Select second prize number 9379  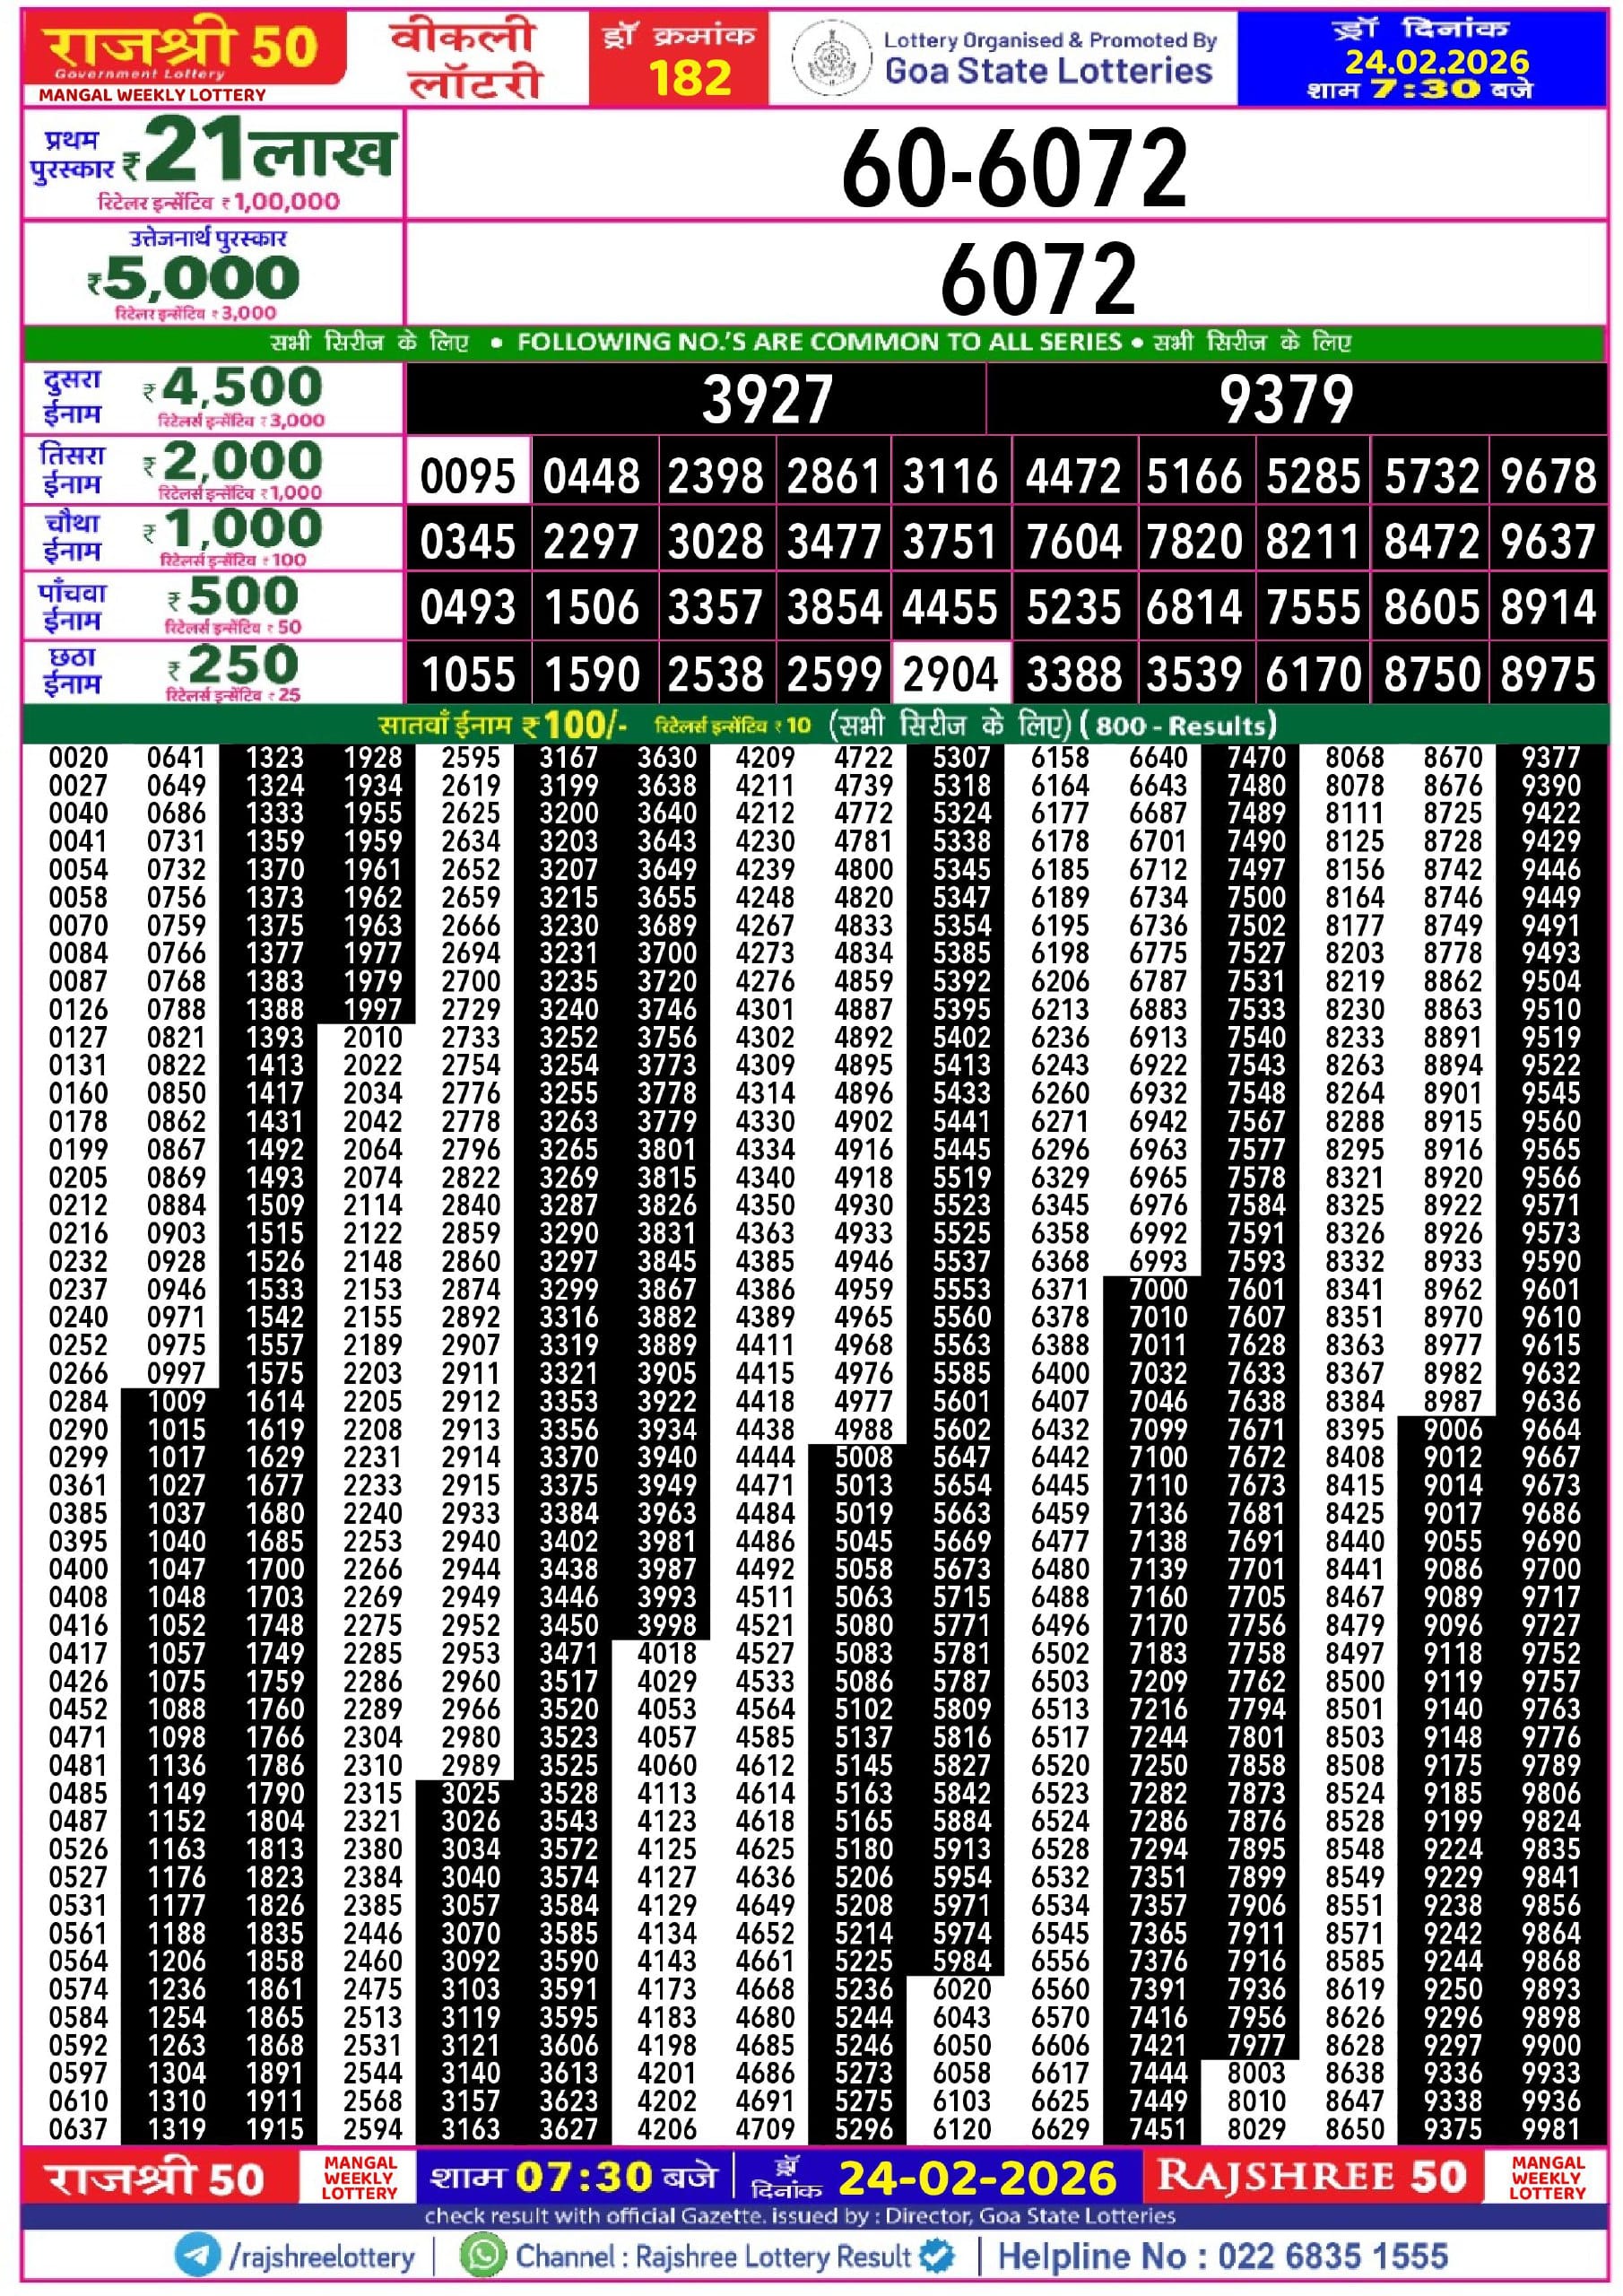pos(1286,400)
